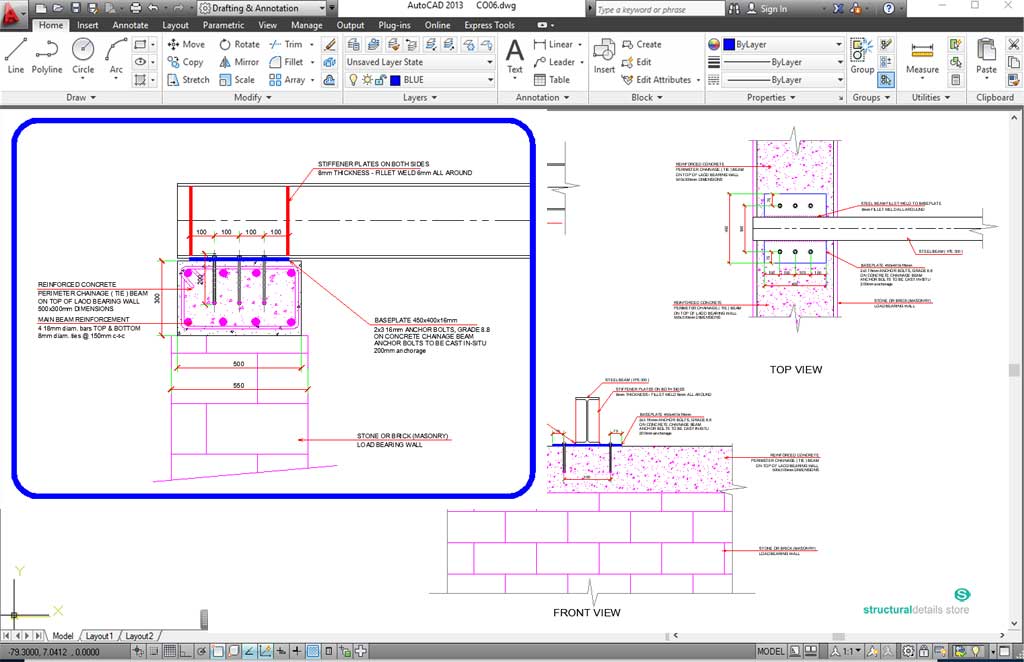
Task: Click Create block button
Action: point(641,44)
